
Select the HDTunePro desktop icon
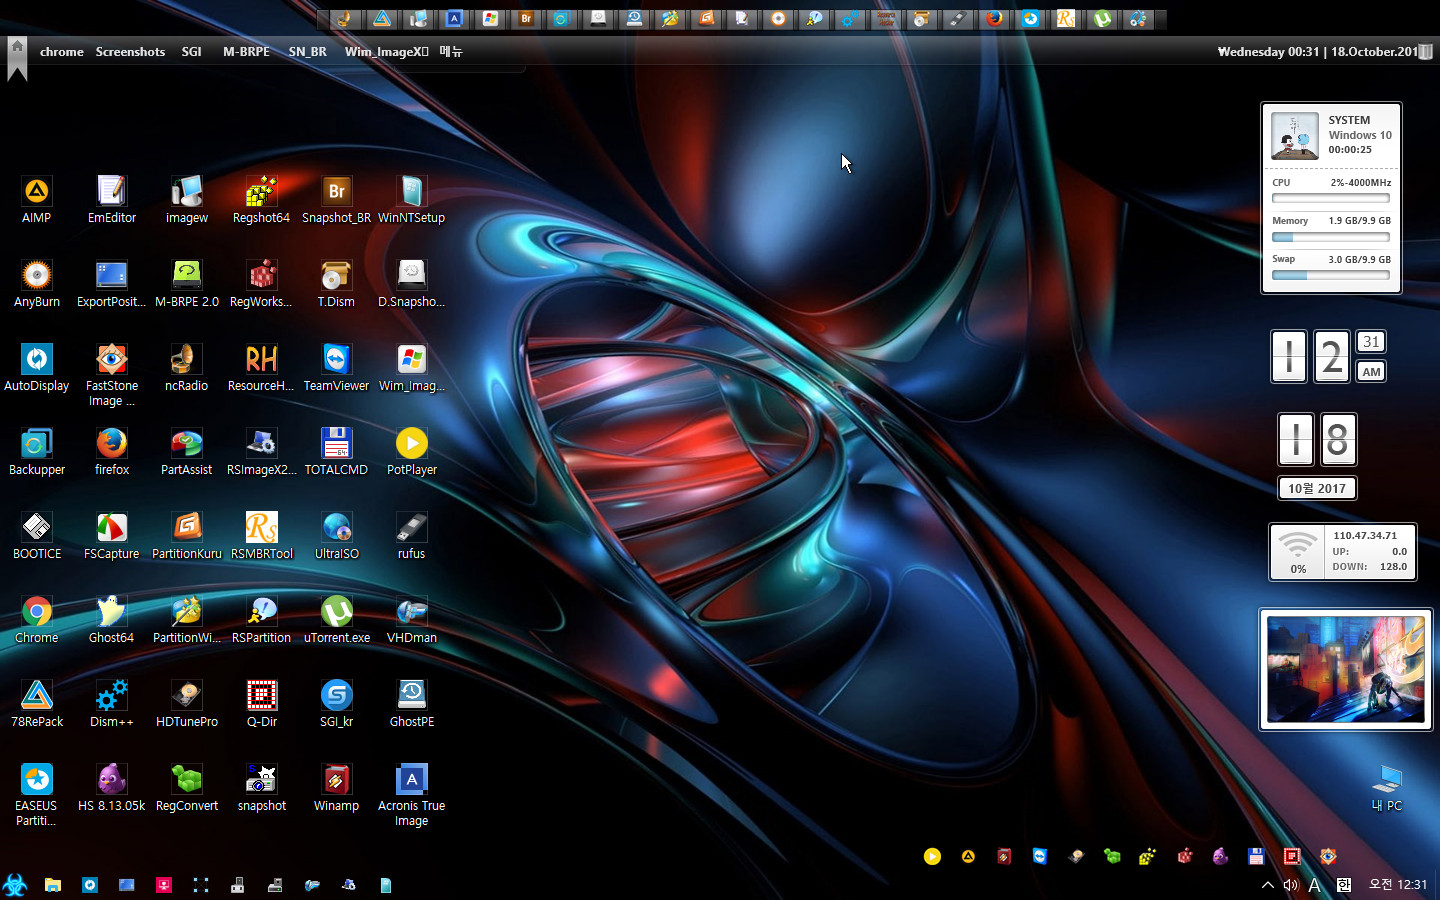187,703
